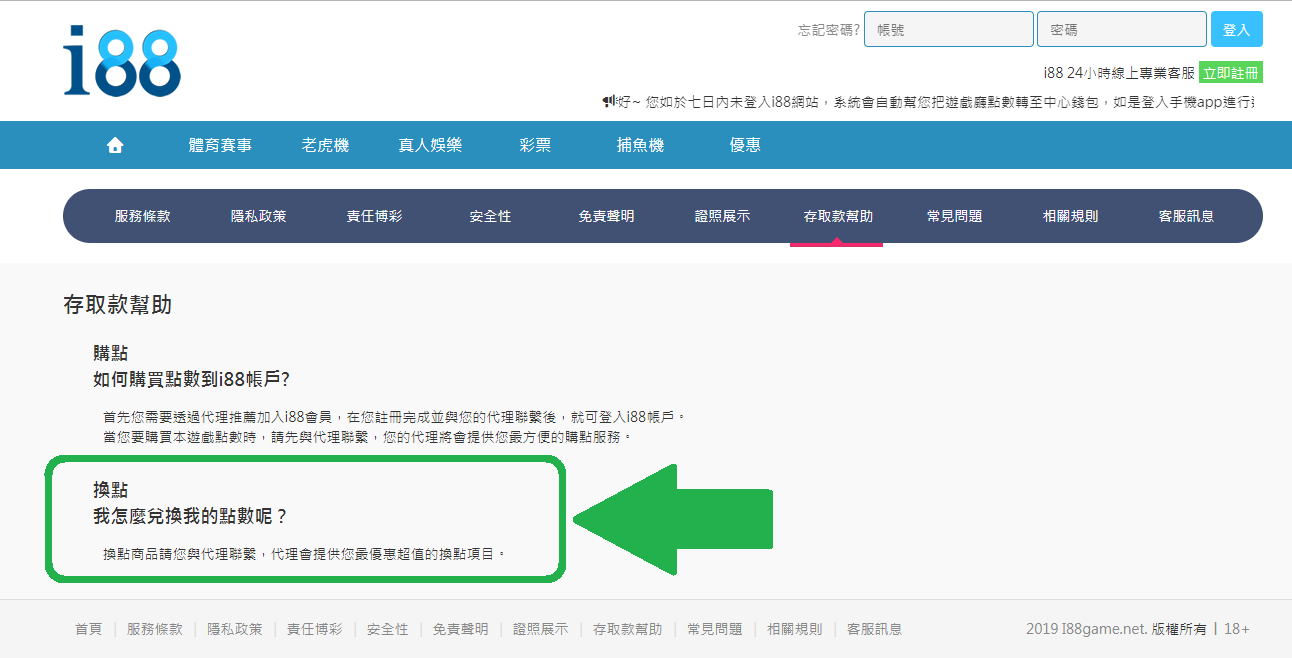1292x658 pixels.
Task: Switch to the 服務條款 tab
Action: click(x=142, y=216)
